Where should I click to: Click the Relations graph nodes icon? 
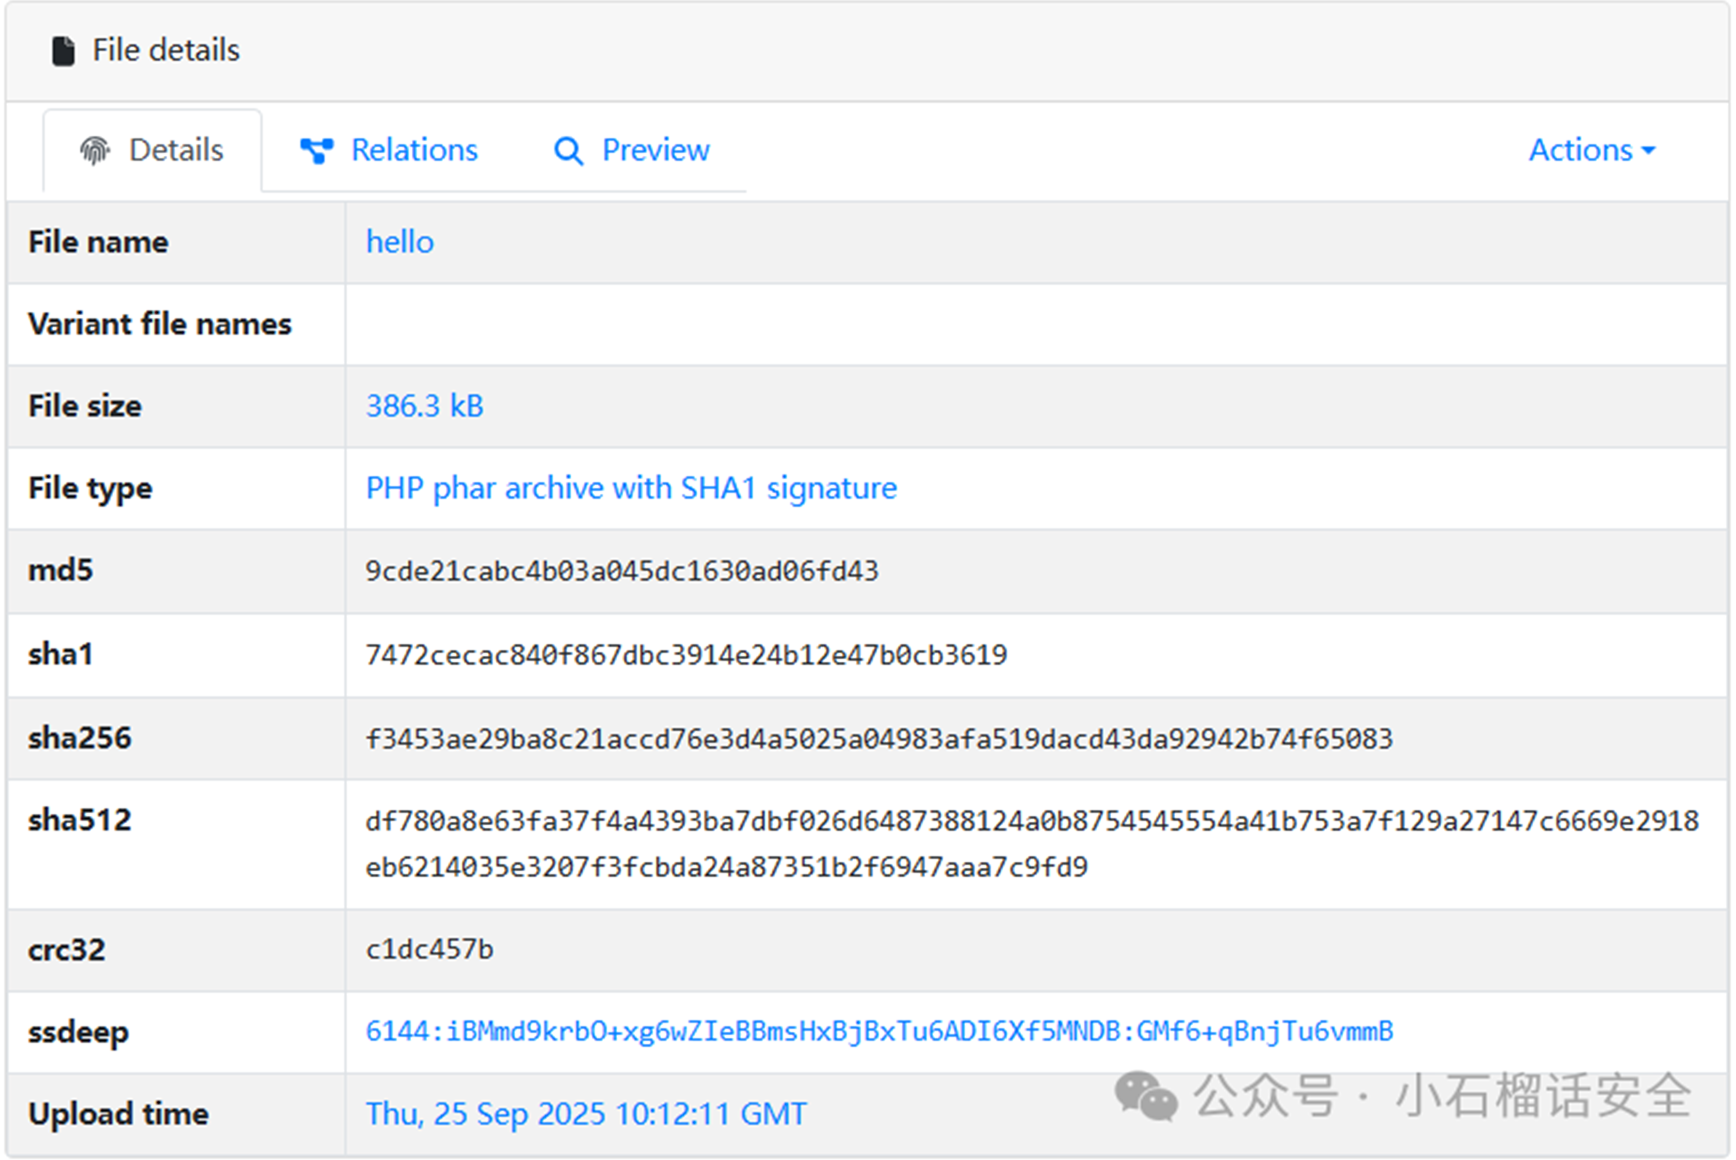(x=316, y=151)
